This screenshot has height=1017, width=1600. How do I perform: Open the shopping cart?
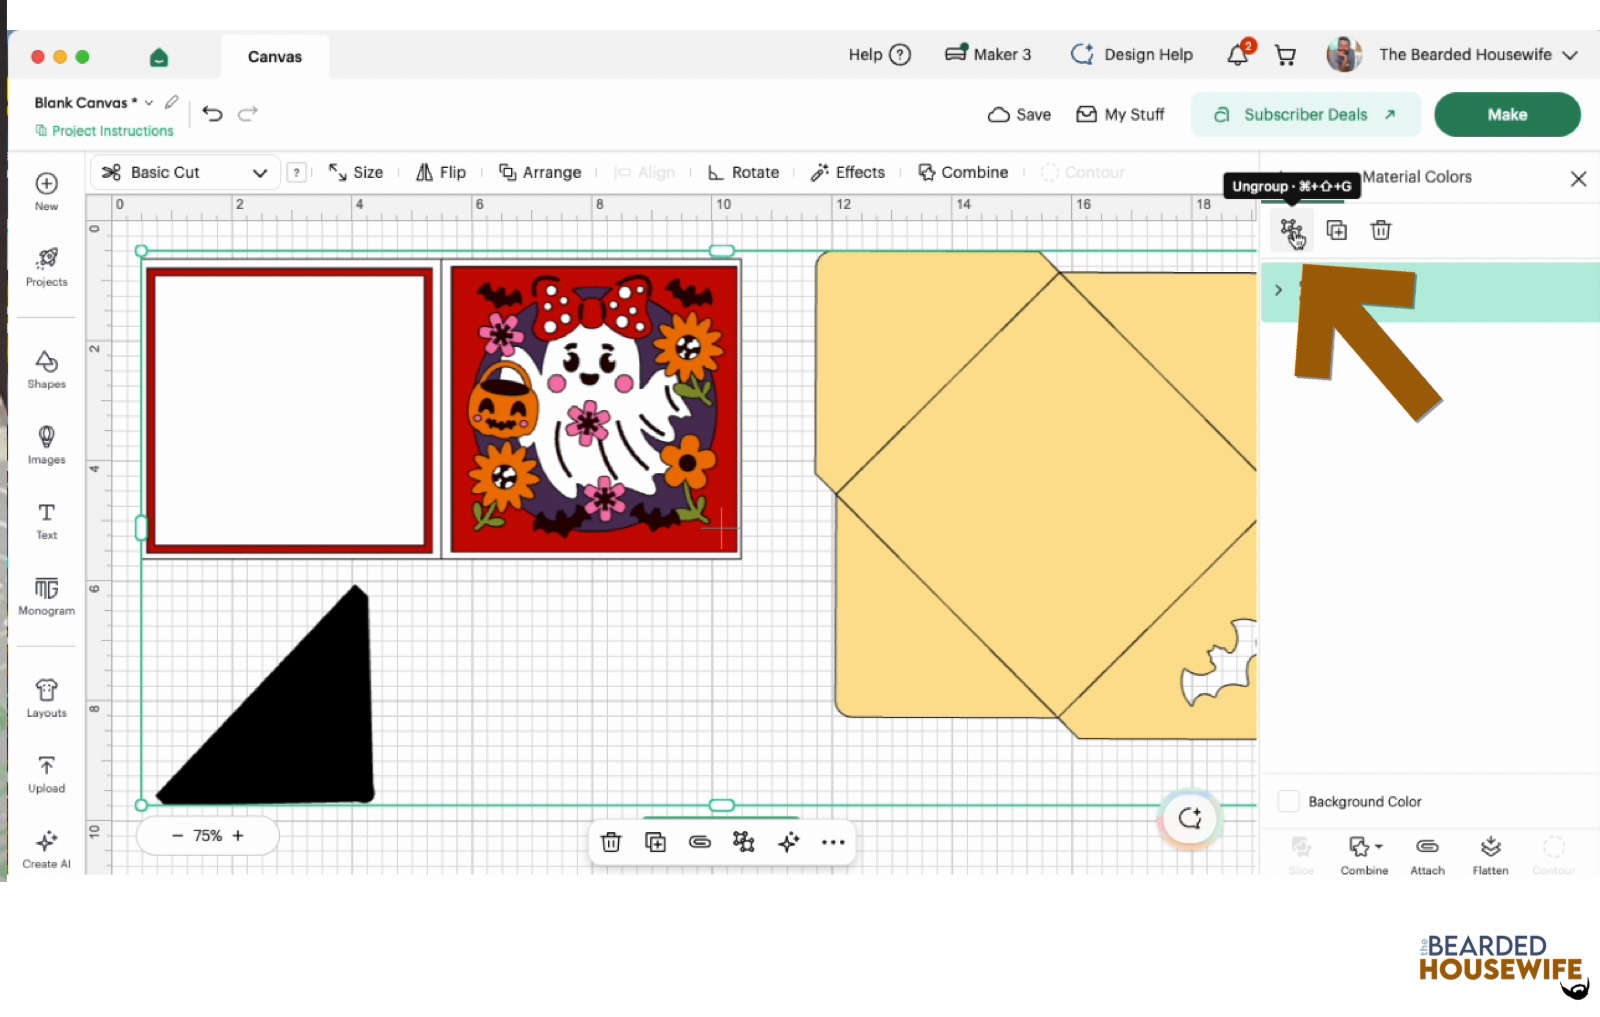pos(1286,56)
